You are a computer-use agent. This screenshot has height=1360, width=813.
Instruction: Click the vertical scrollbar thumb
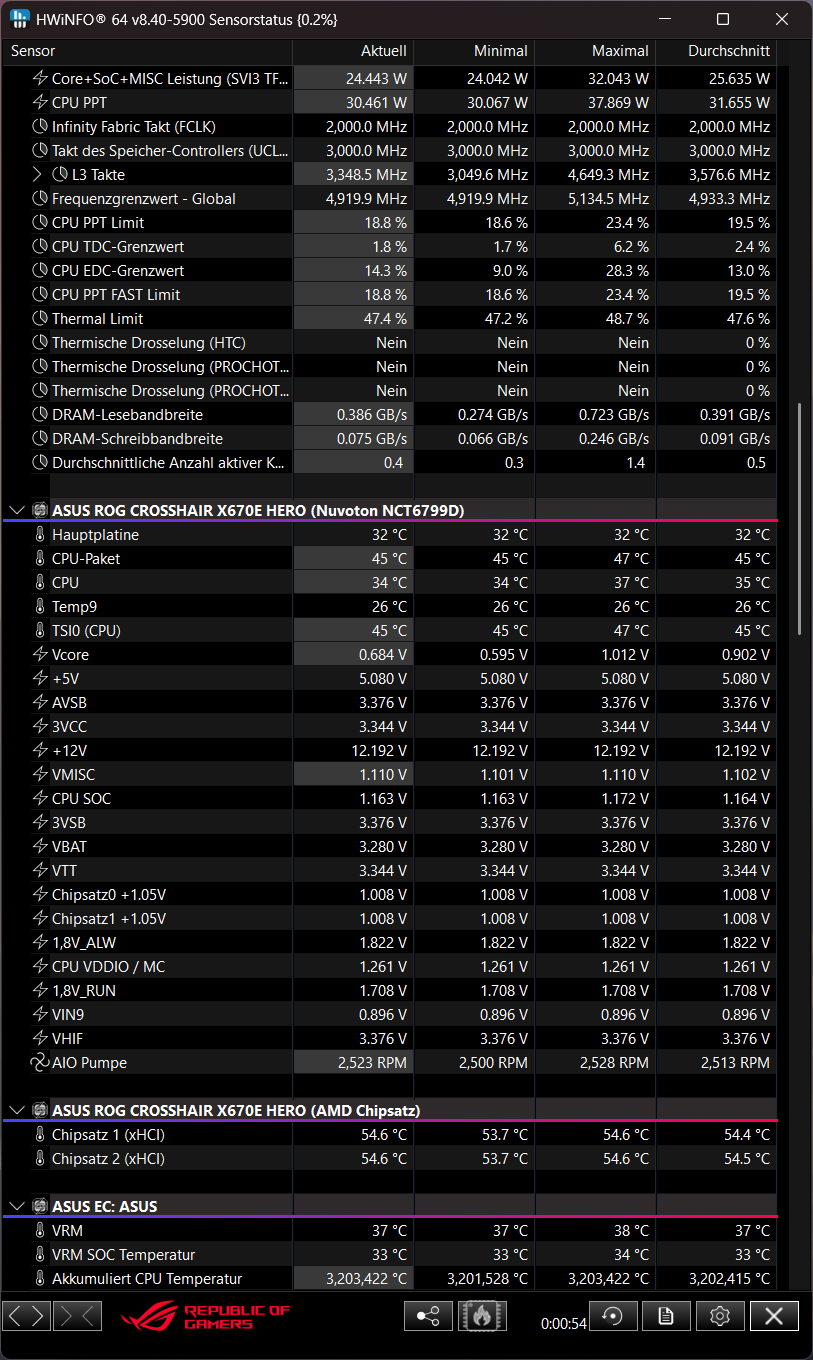pyautogui.click(x=798, y=518)
